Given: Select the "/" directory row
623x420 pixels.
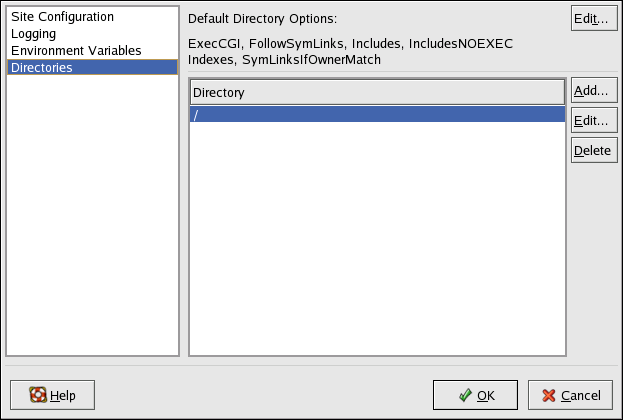Looking at the screenshot, I should click(377, 115).
